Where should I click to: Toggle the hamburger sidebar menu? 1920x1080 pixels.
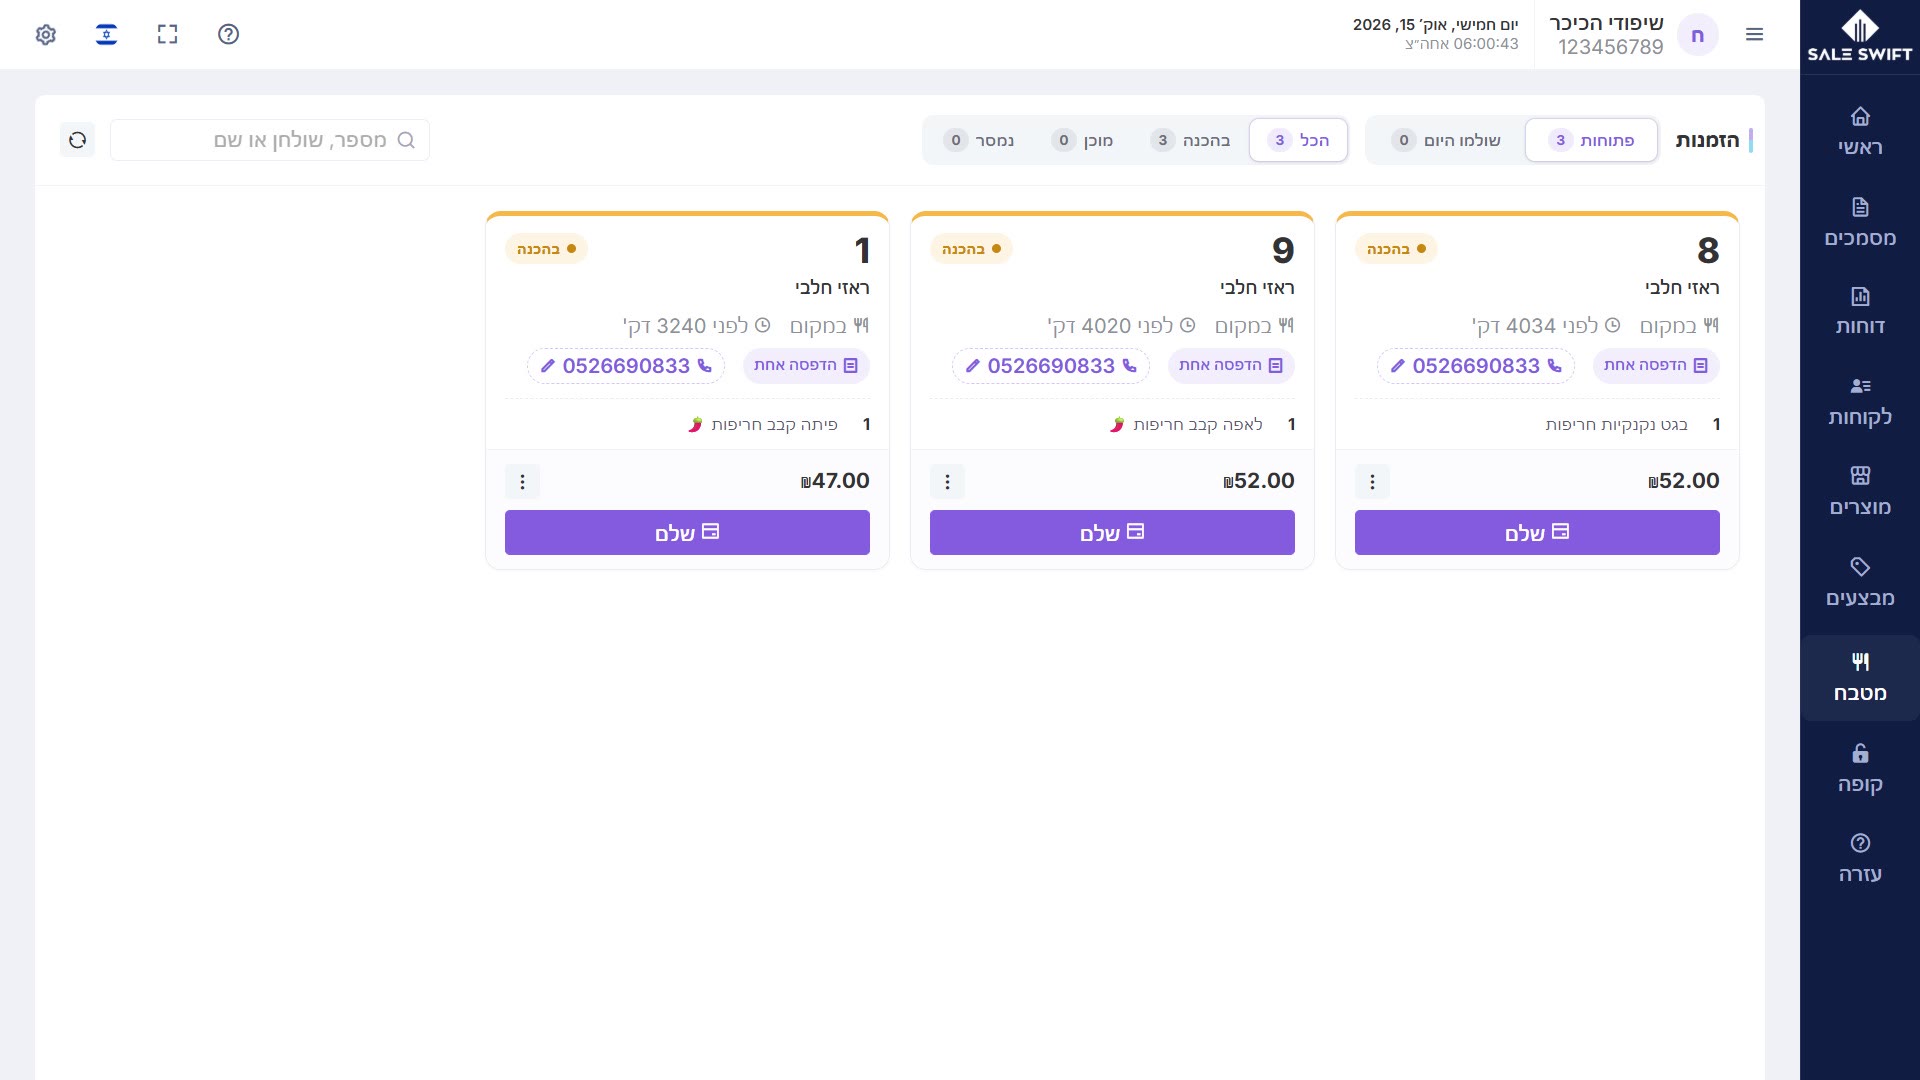pyautogui.click(x=1754, y=35)
